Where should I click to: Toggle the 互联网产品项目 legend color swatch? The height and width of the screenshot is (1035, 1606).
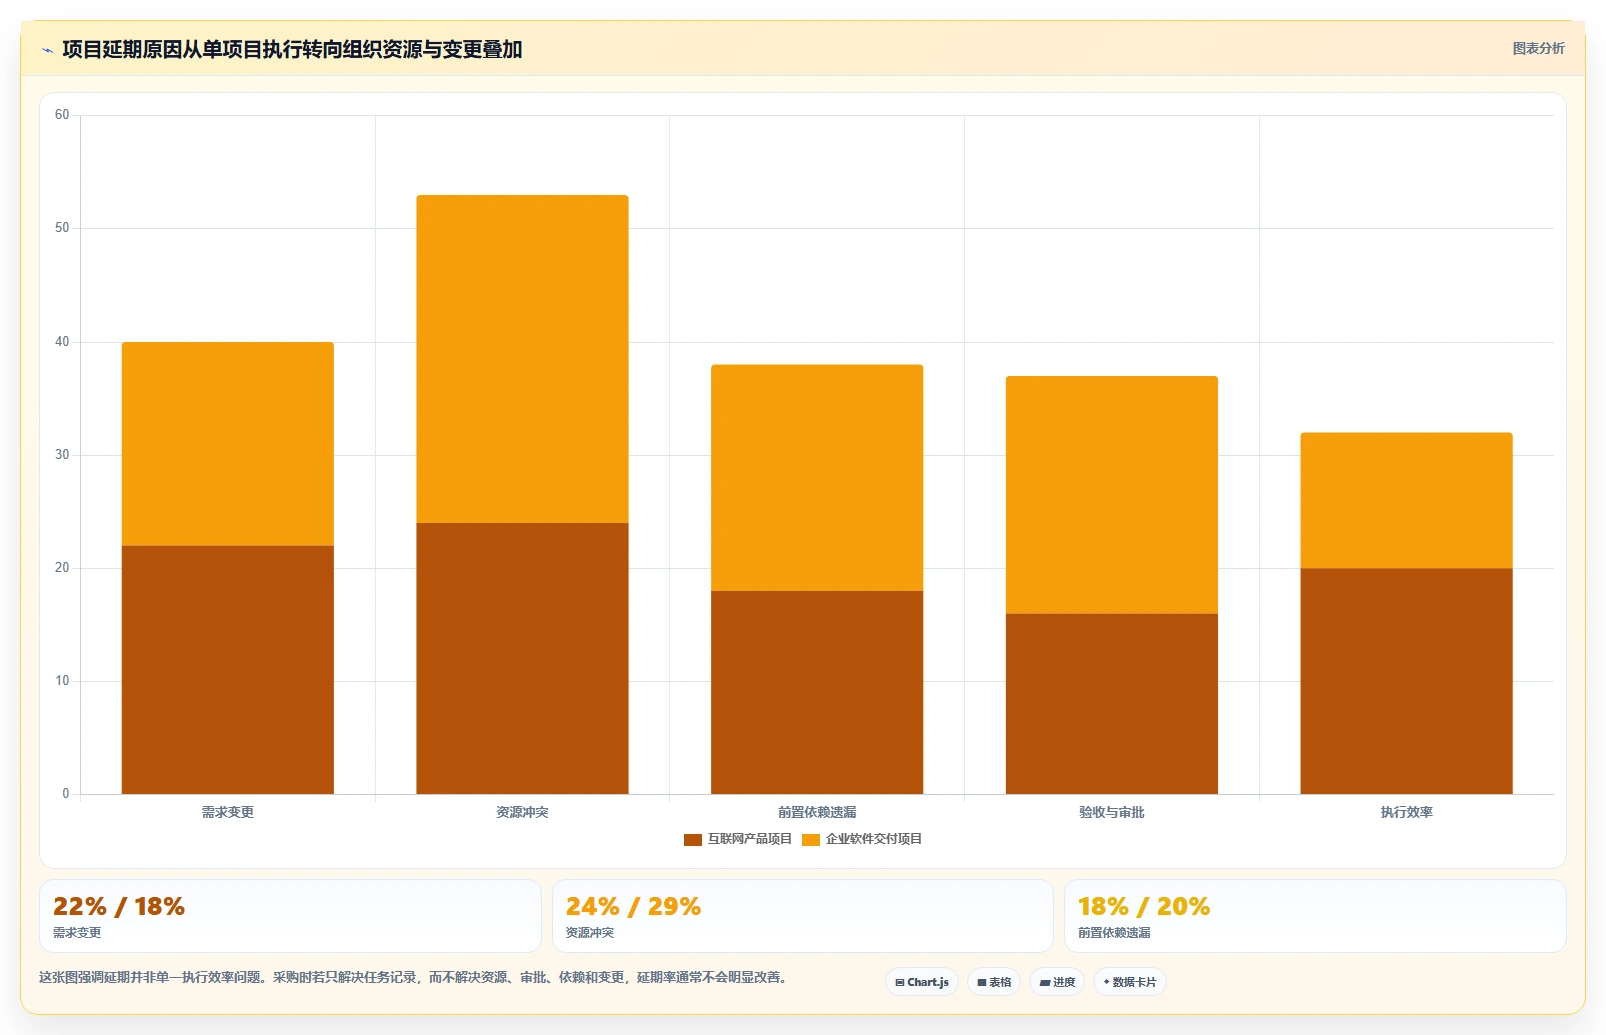tap(692, 840)
